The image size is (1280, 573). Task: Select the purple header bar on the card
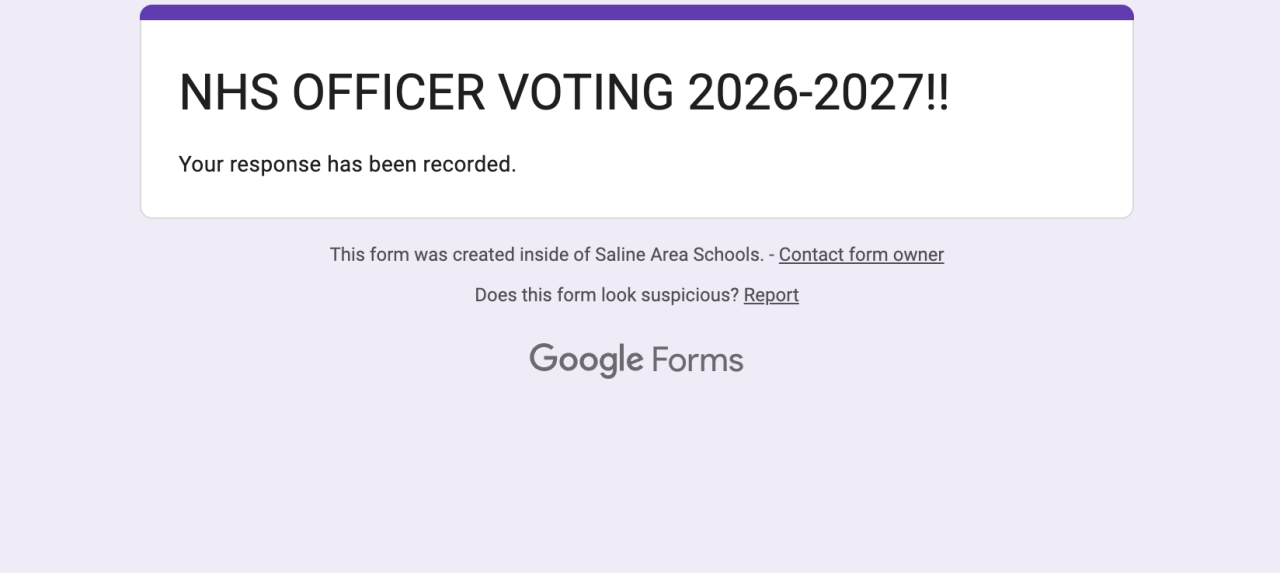pyautogui.click(x=637, y=12)
